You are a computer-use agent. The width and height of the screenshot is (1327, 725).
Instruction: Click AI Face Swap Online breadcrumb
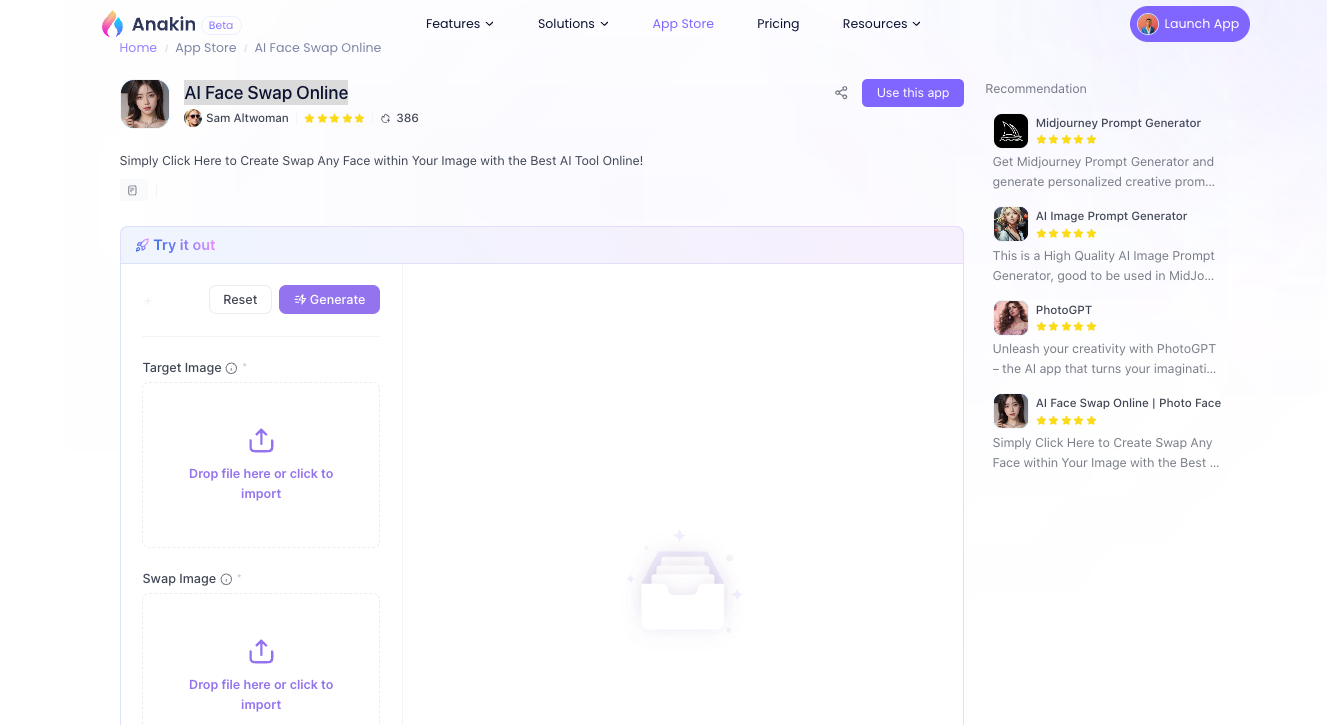click(318, 48)
